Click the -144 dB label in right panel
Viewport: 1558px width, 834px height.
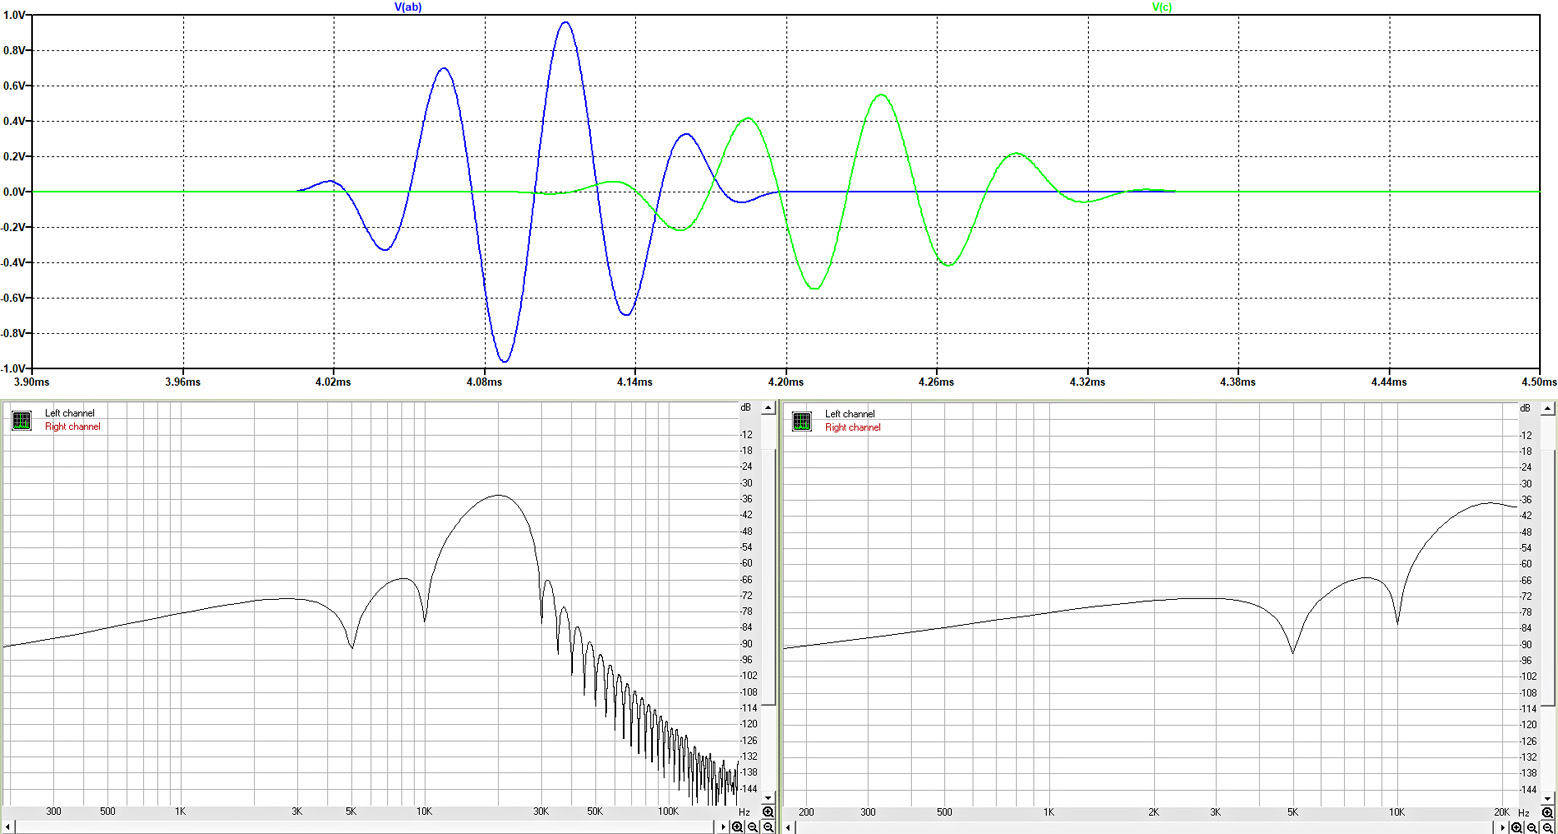(x=1528, y=790)
